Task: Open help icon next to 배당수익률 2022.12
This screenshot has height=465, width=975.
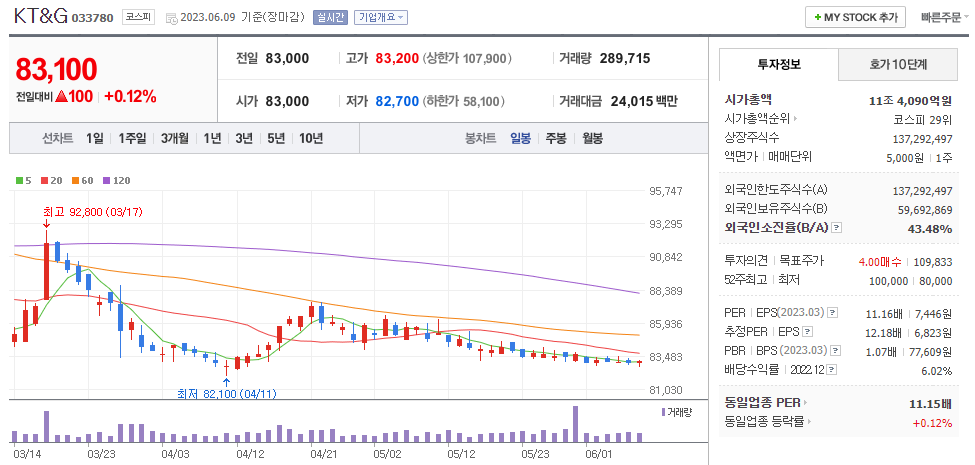Action: (x=832, y=370)
